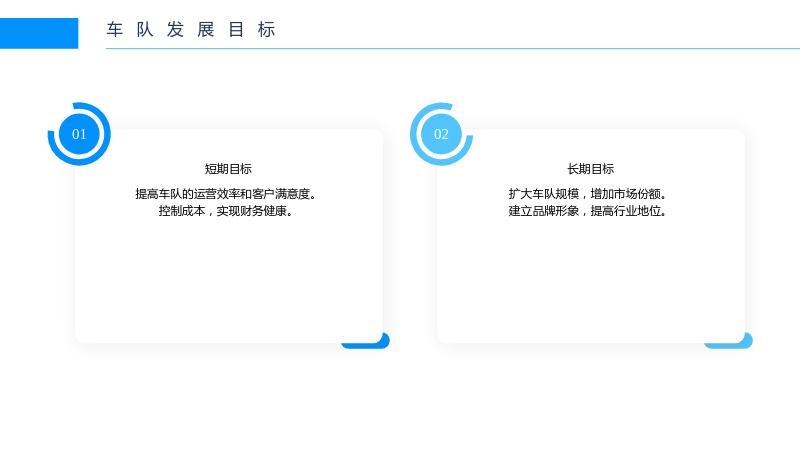Click the 01 numbered circle badge
This screenshot has width=800, height=450.
79,134
